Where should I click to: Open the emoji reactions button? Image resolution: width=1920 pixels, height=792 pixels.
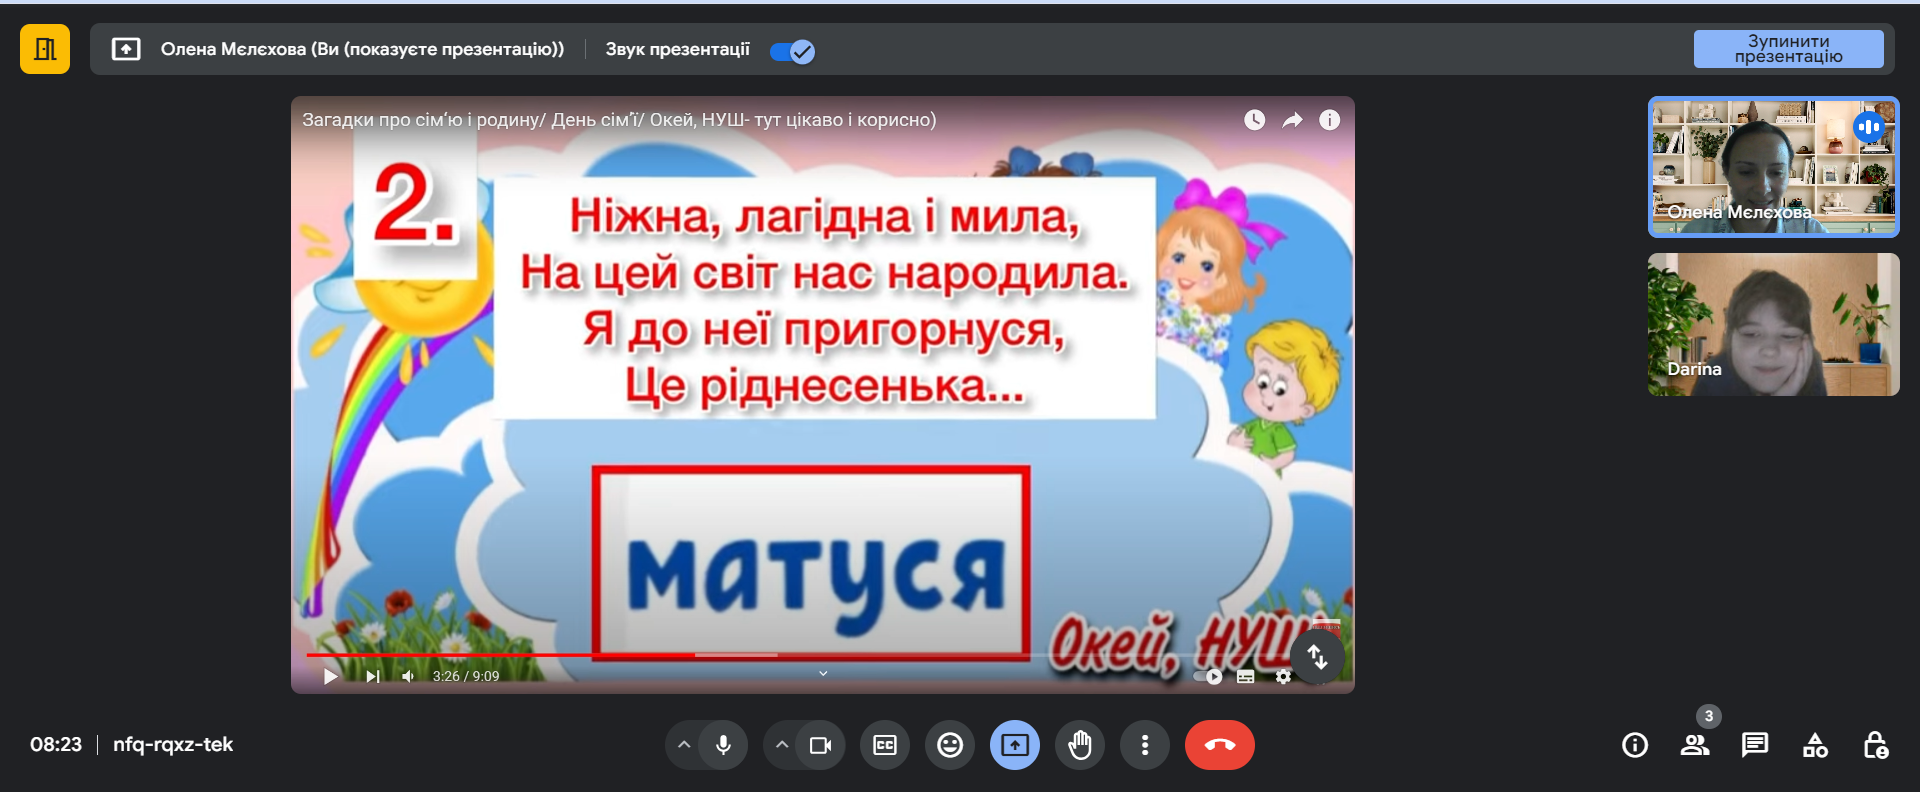[x=949, y=745]
